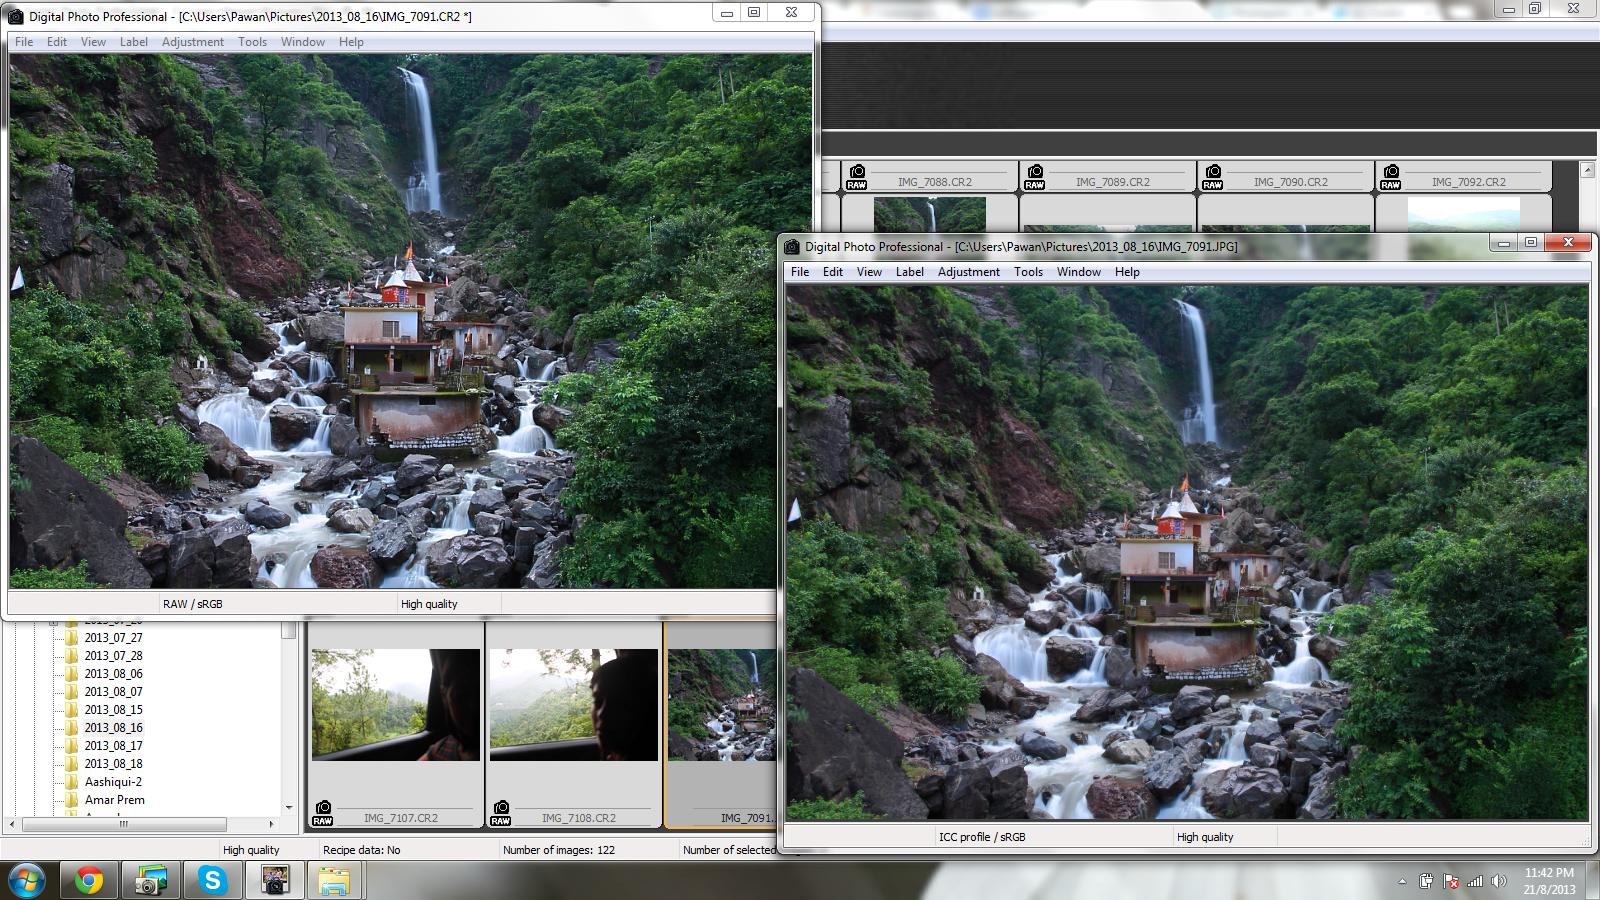Open Adjustment menu in the CR2 window
Viewport: 1600px width, 900px height.
pyautogui.click(x=193, y=42)
